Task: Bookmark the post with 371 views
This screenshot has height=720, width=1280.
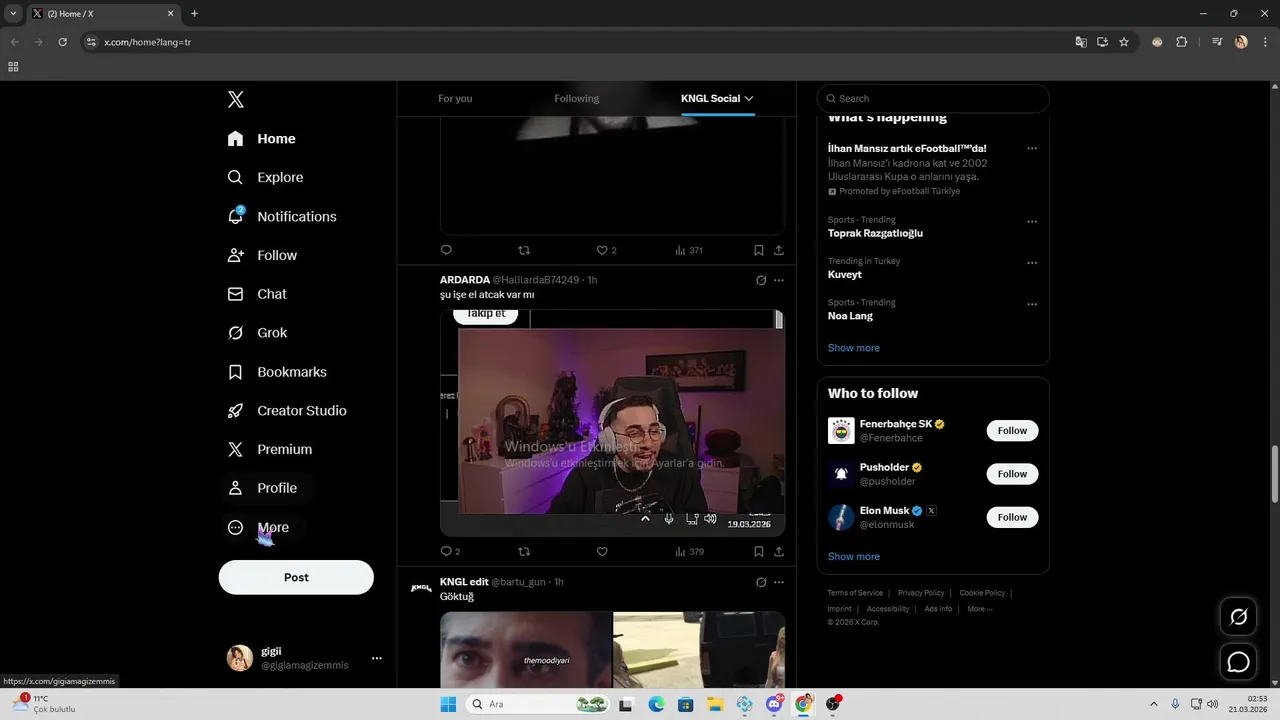Action: pyautogui.click(x=758, y=250)
